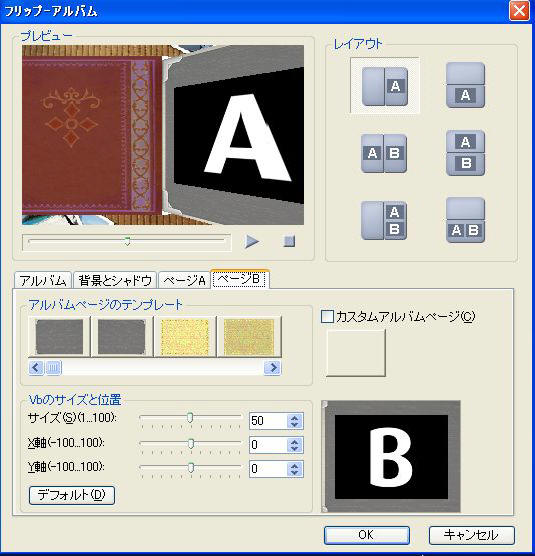Close the フリップ-アルバム dialog
535x556 pixels.
tap(519, 11)
